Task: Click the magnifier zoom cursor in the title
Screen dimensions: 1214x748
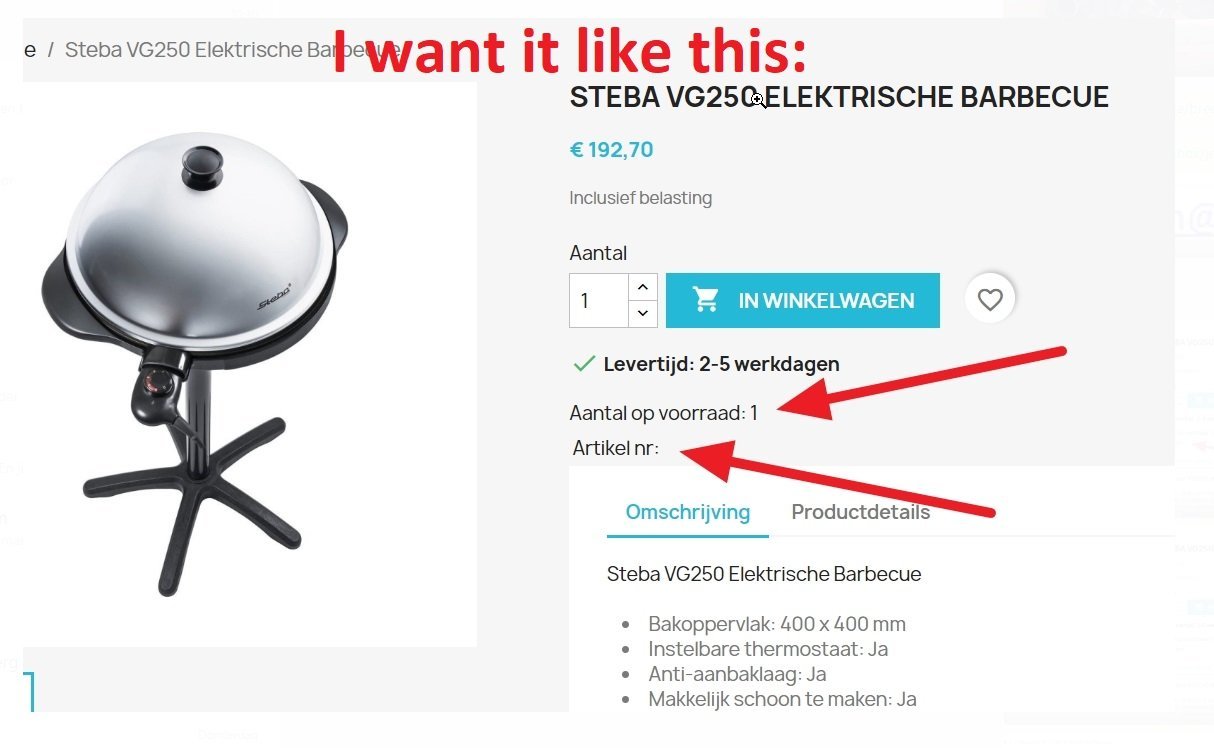Action: (758, 98)
